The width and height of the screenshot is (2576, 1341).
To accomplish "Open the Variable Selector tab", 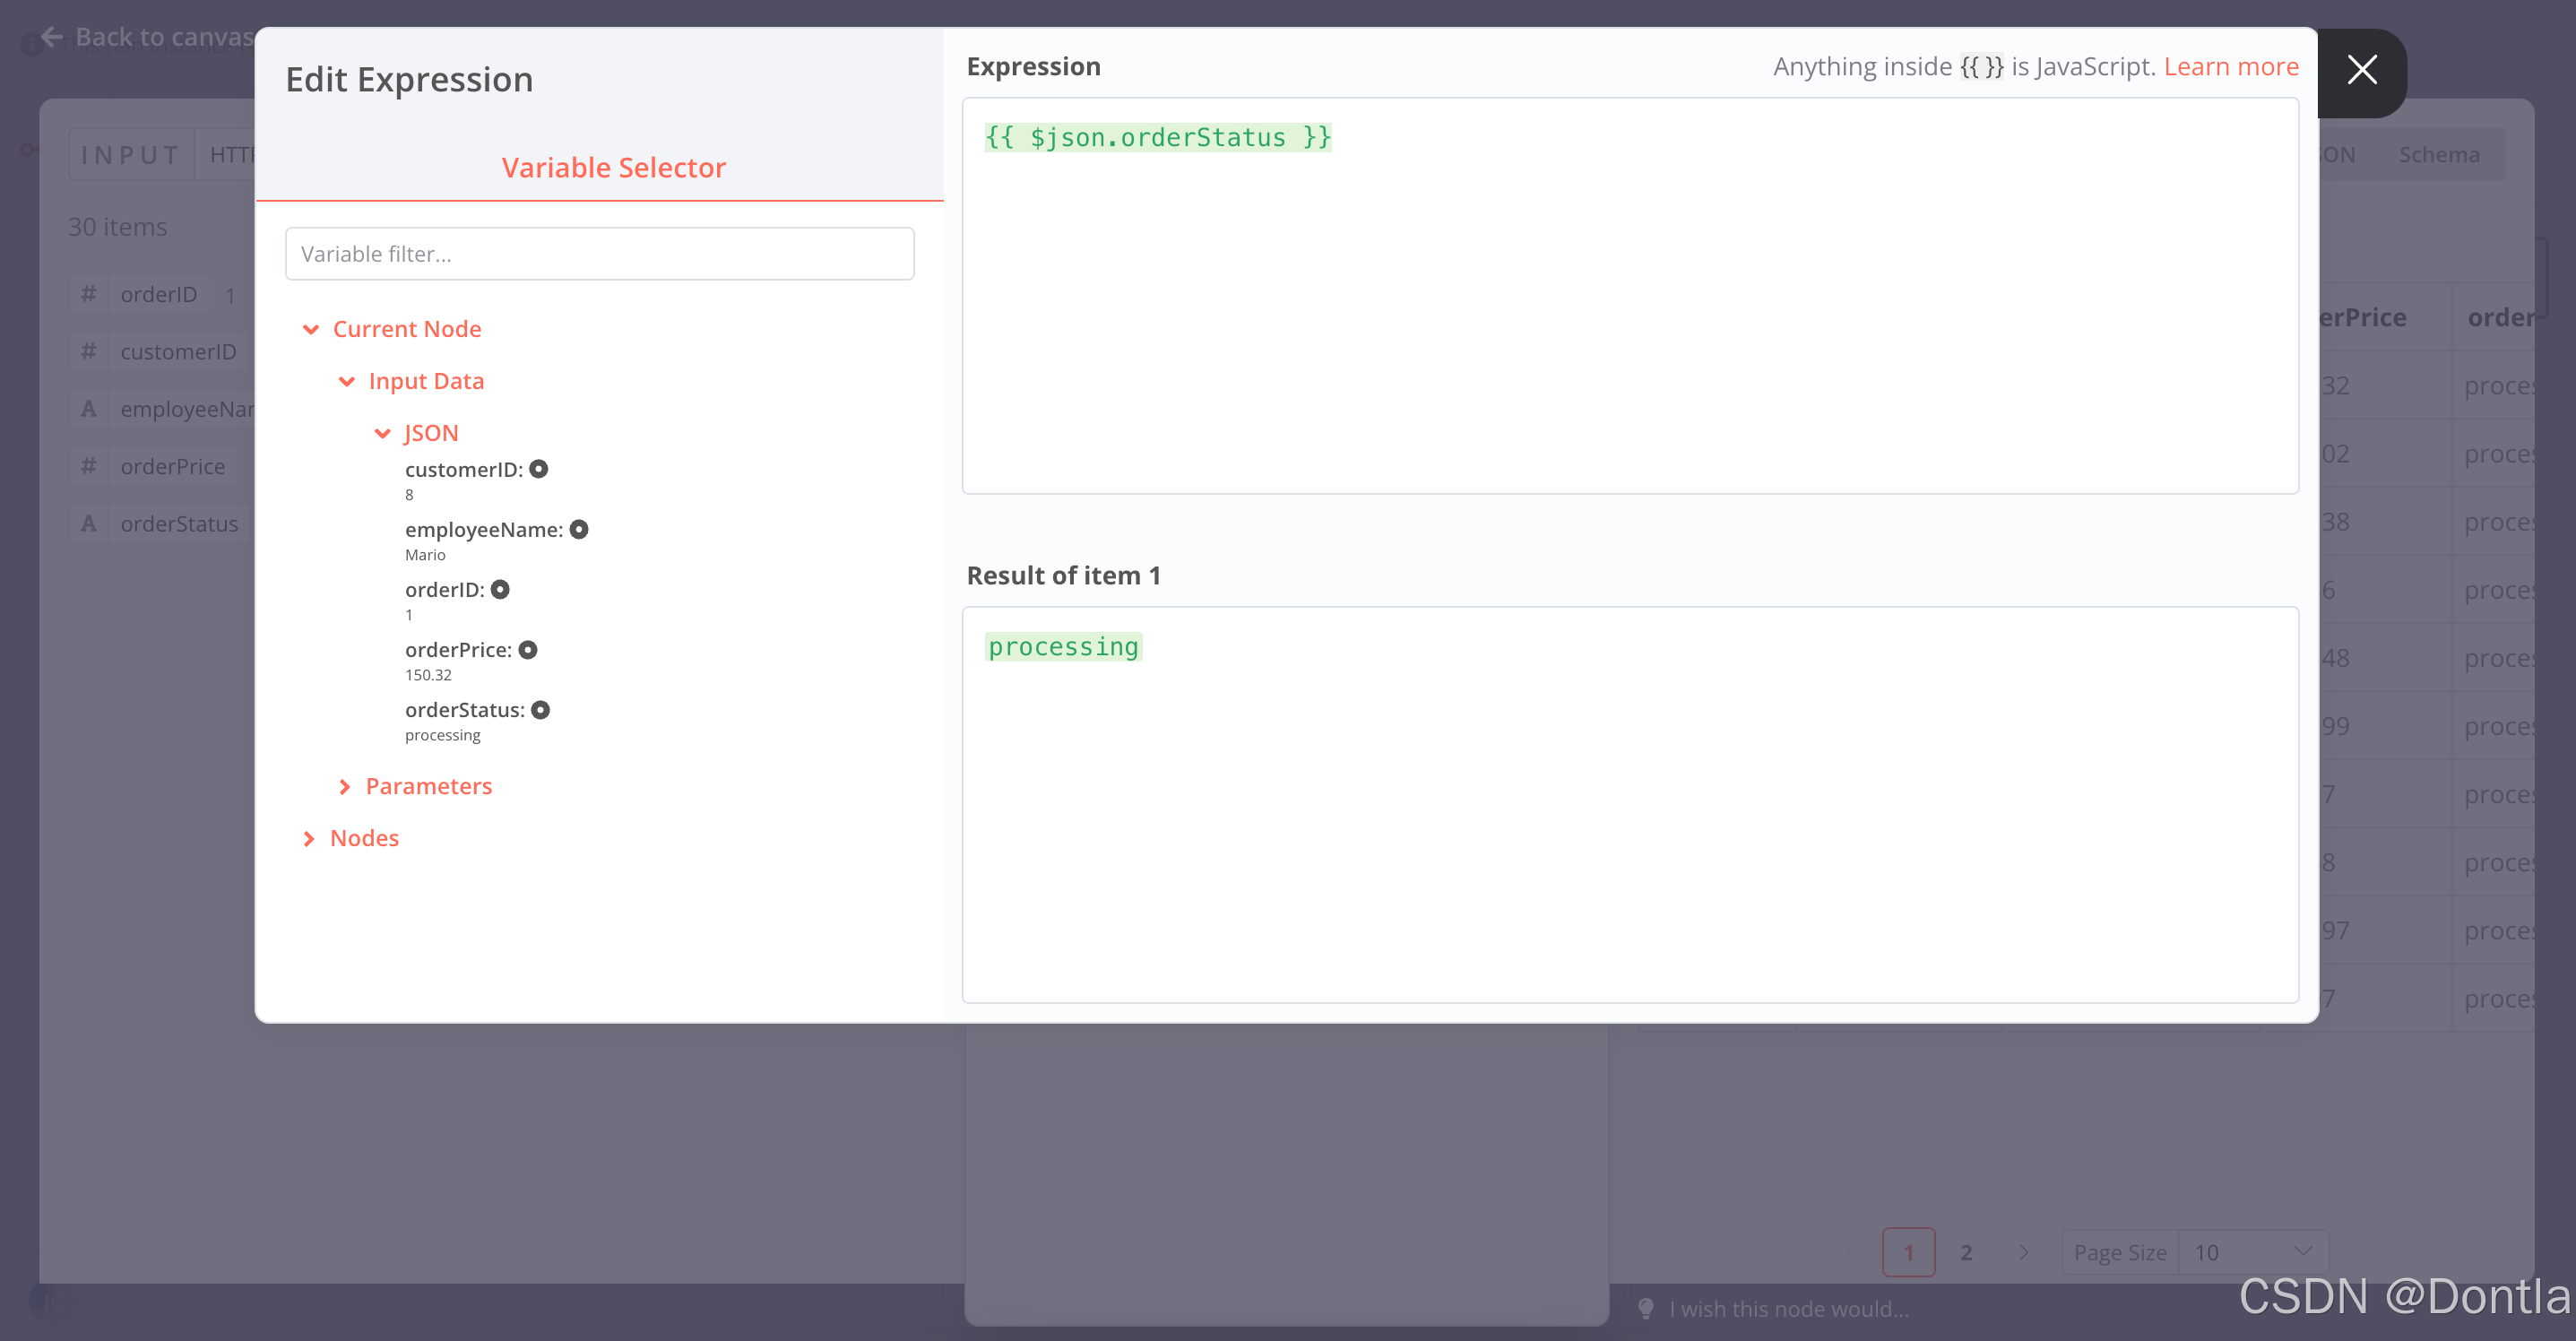I will click(613, 167).
